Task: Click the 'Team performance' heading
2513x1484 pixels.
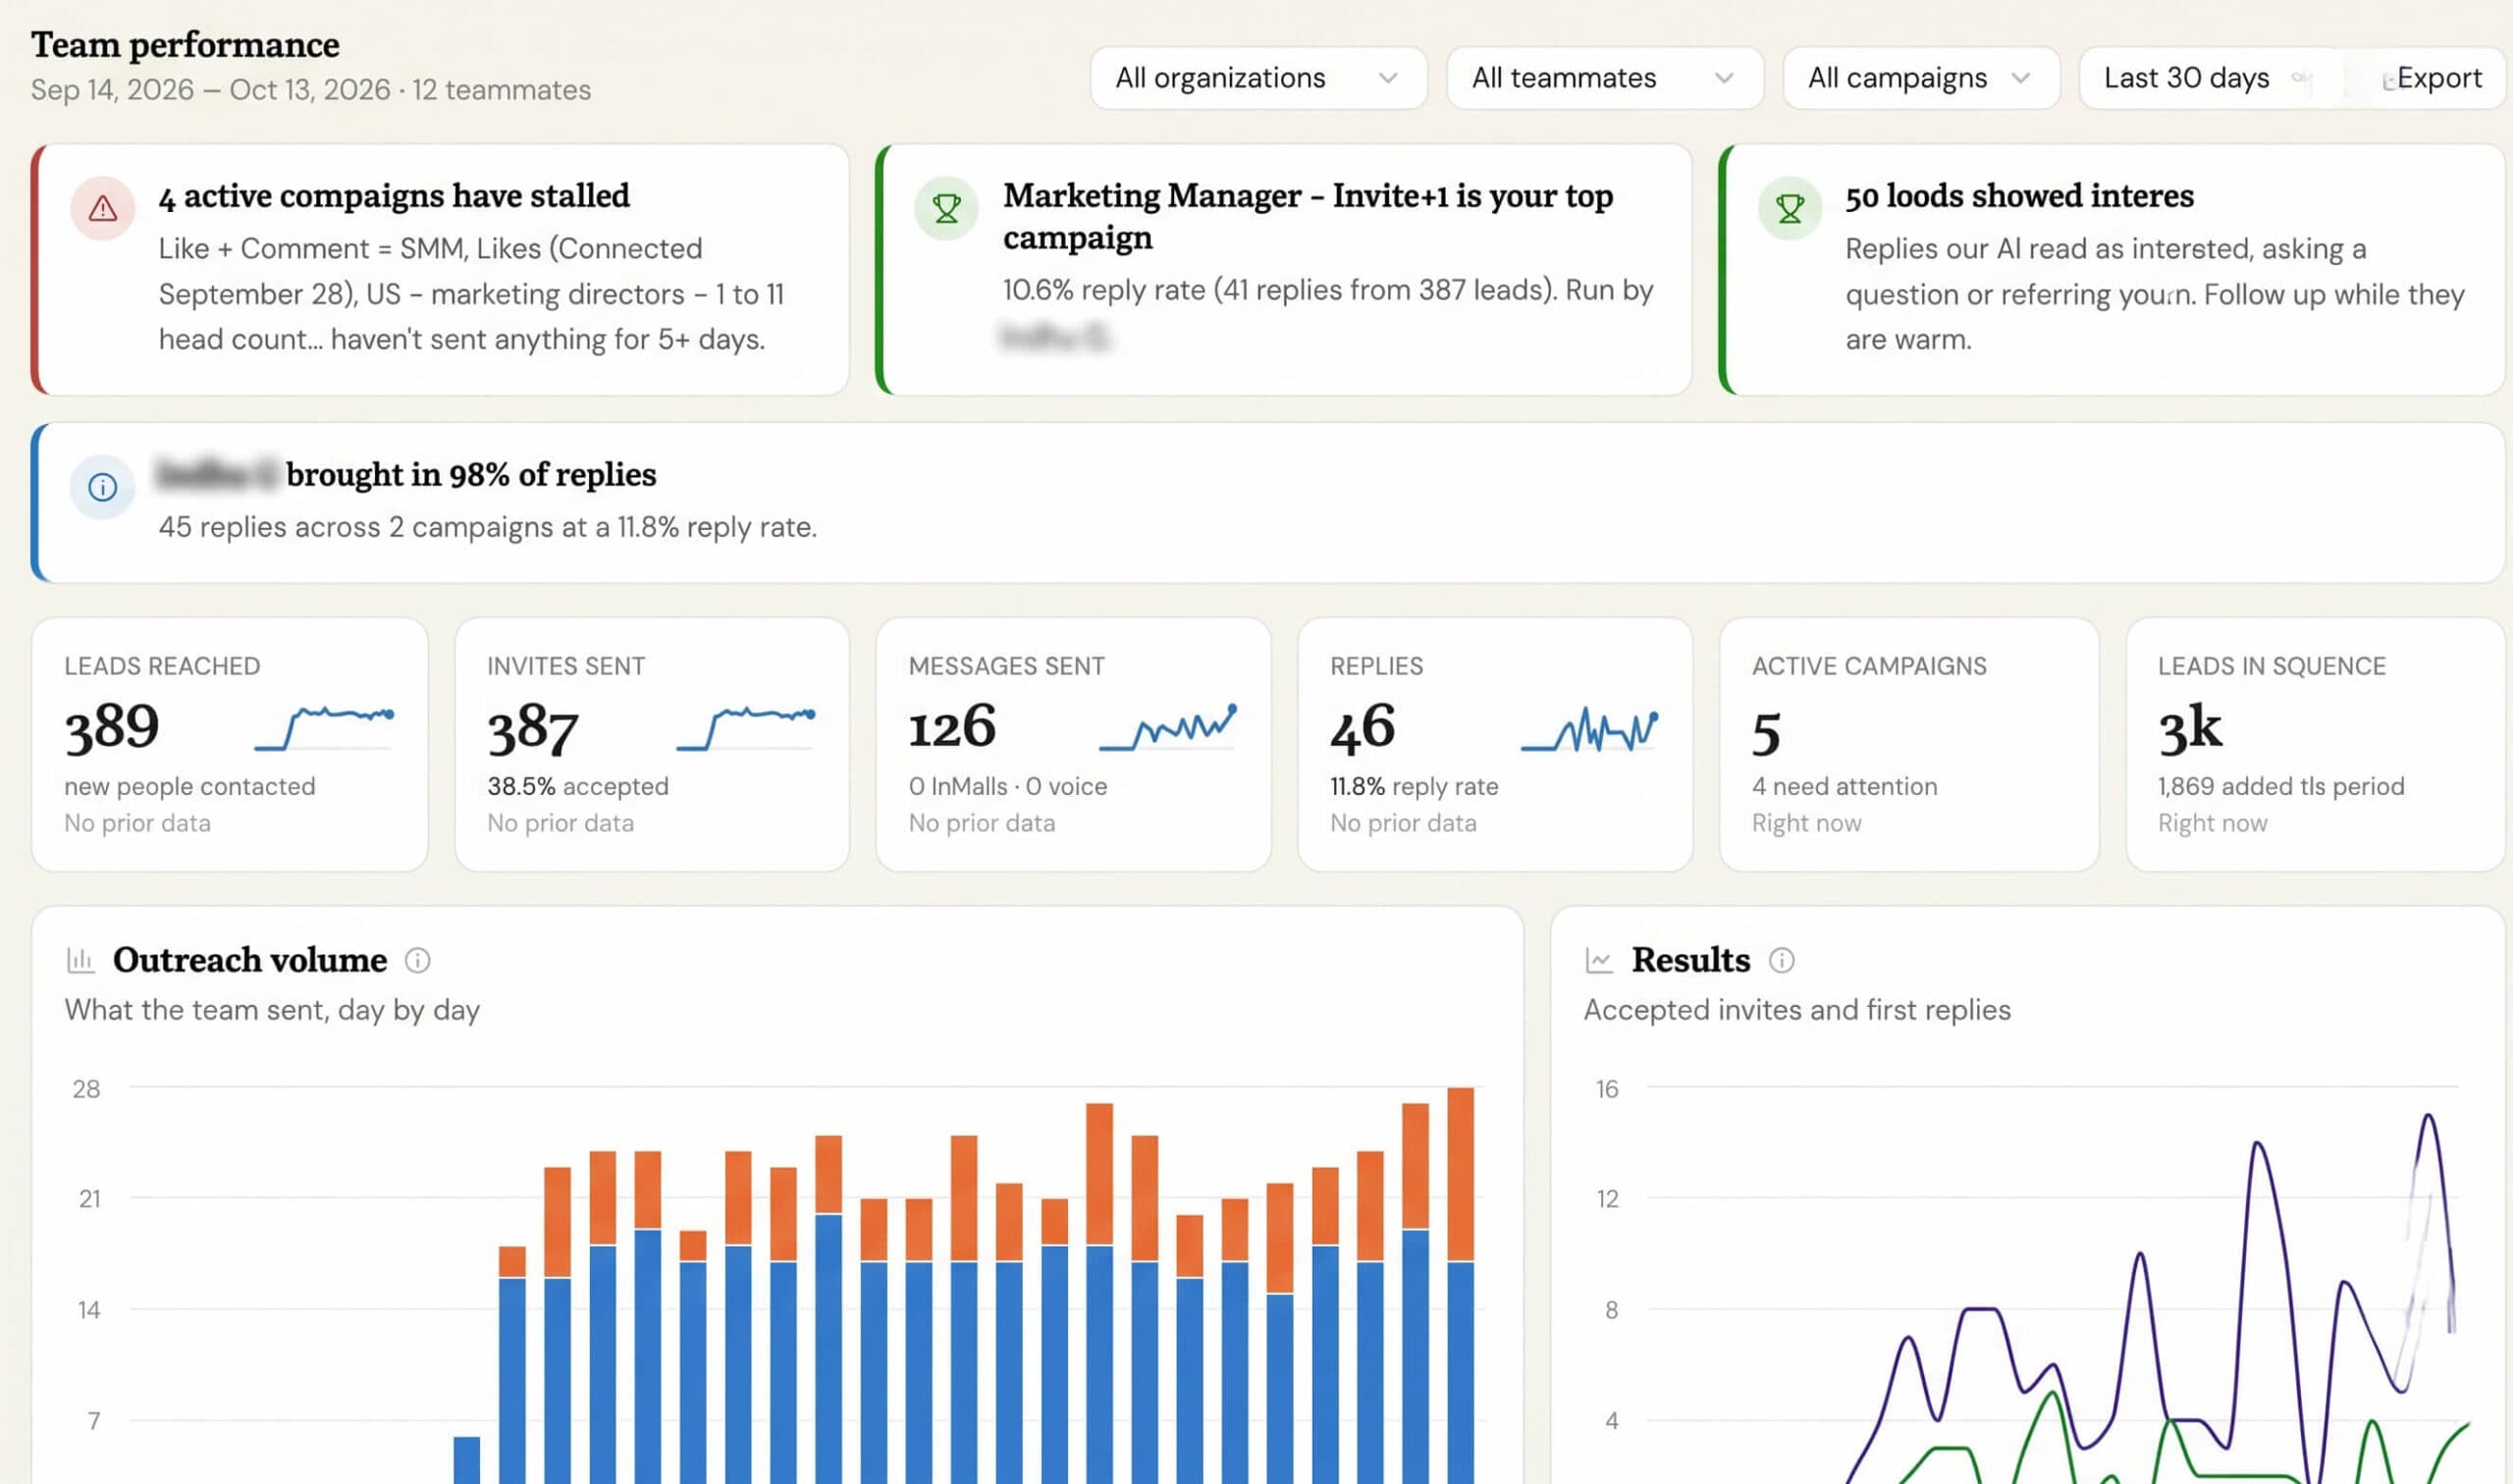Action: click(x=185, y=45)
